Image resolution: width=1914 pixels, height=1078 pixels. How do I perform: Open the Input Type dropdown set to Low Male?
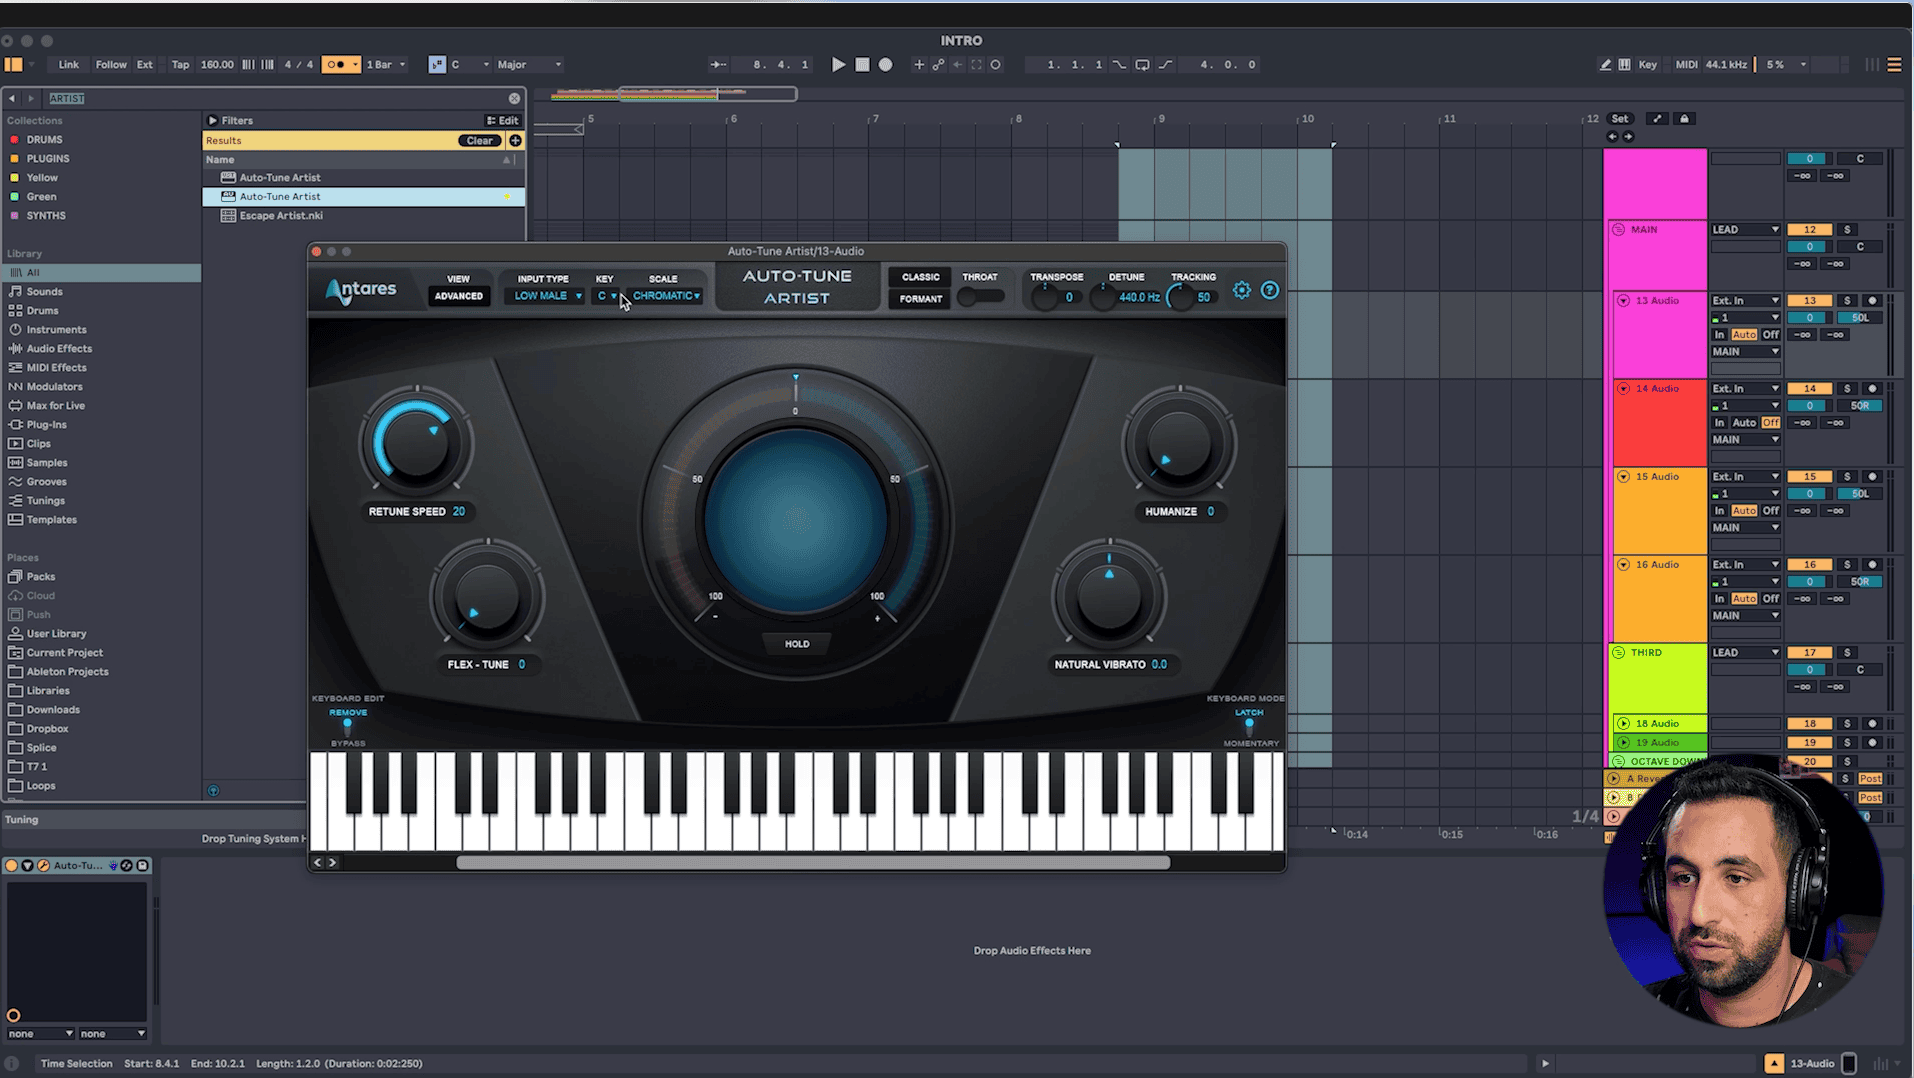click(543, 296)
